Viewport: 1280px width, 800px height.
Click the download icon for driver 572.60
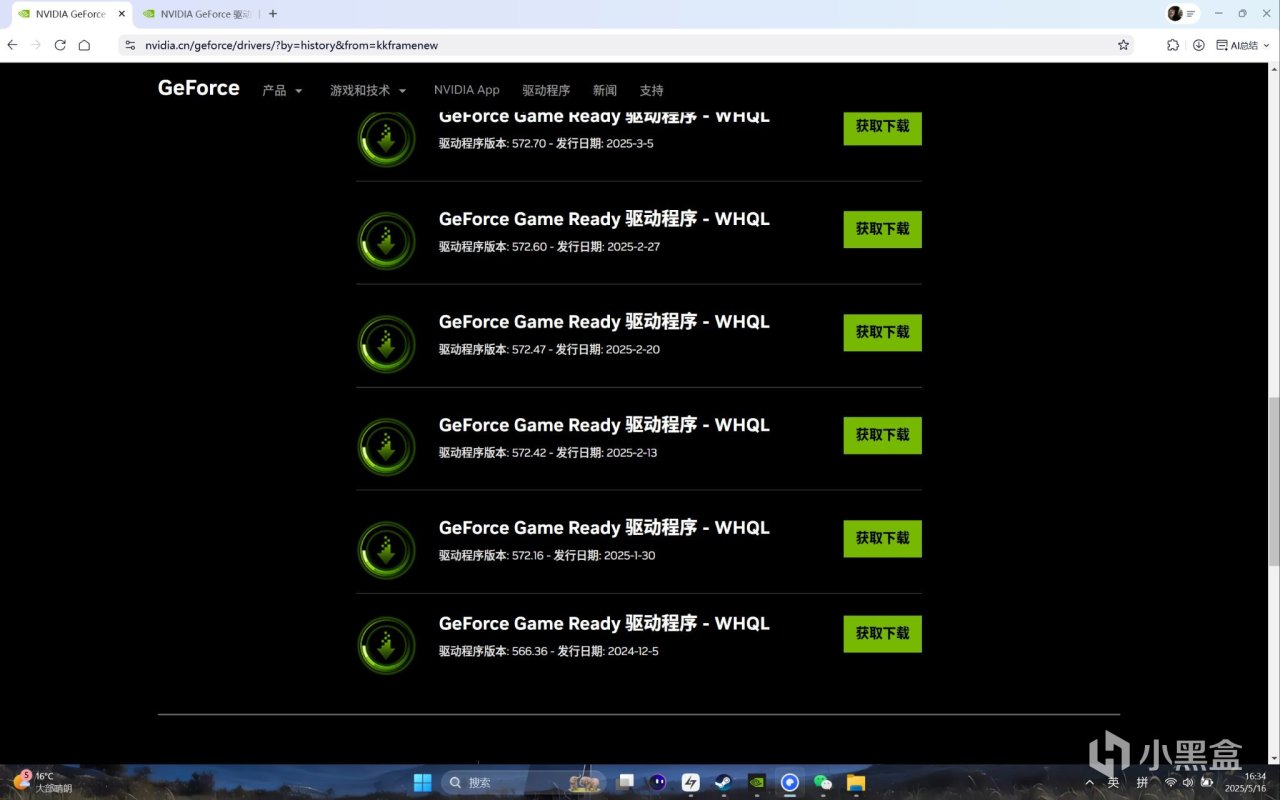coord(386,241)
